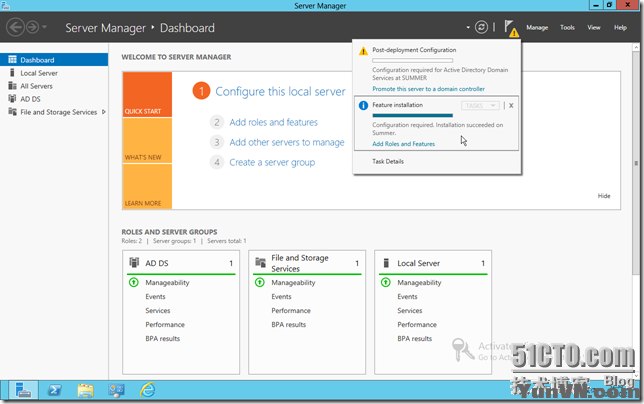Open Internet Explorer from the taskbar

pyautogui.click(x=147, y=390)
